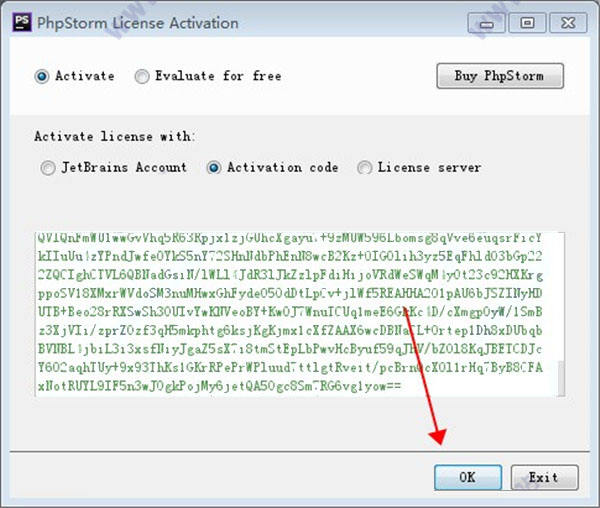
Task: Close the License Activation dialog
Action: [568, 23]
